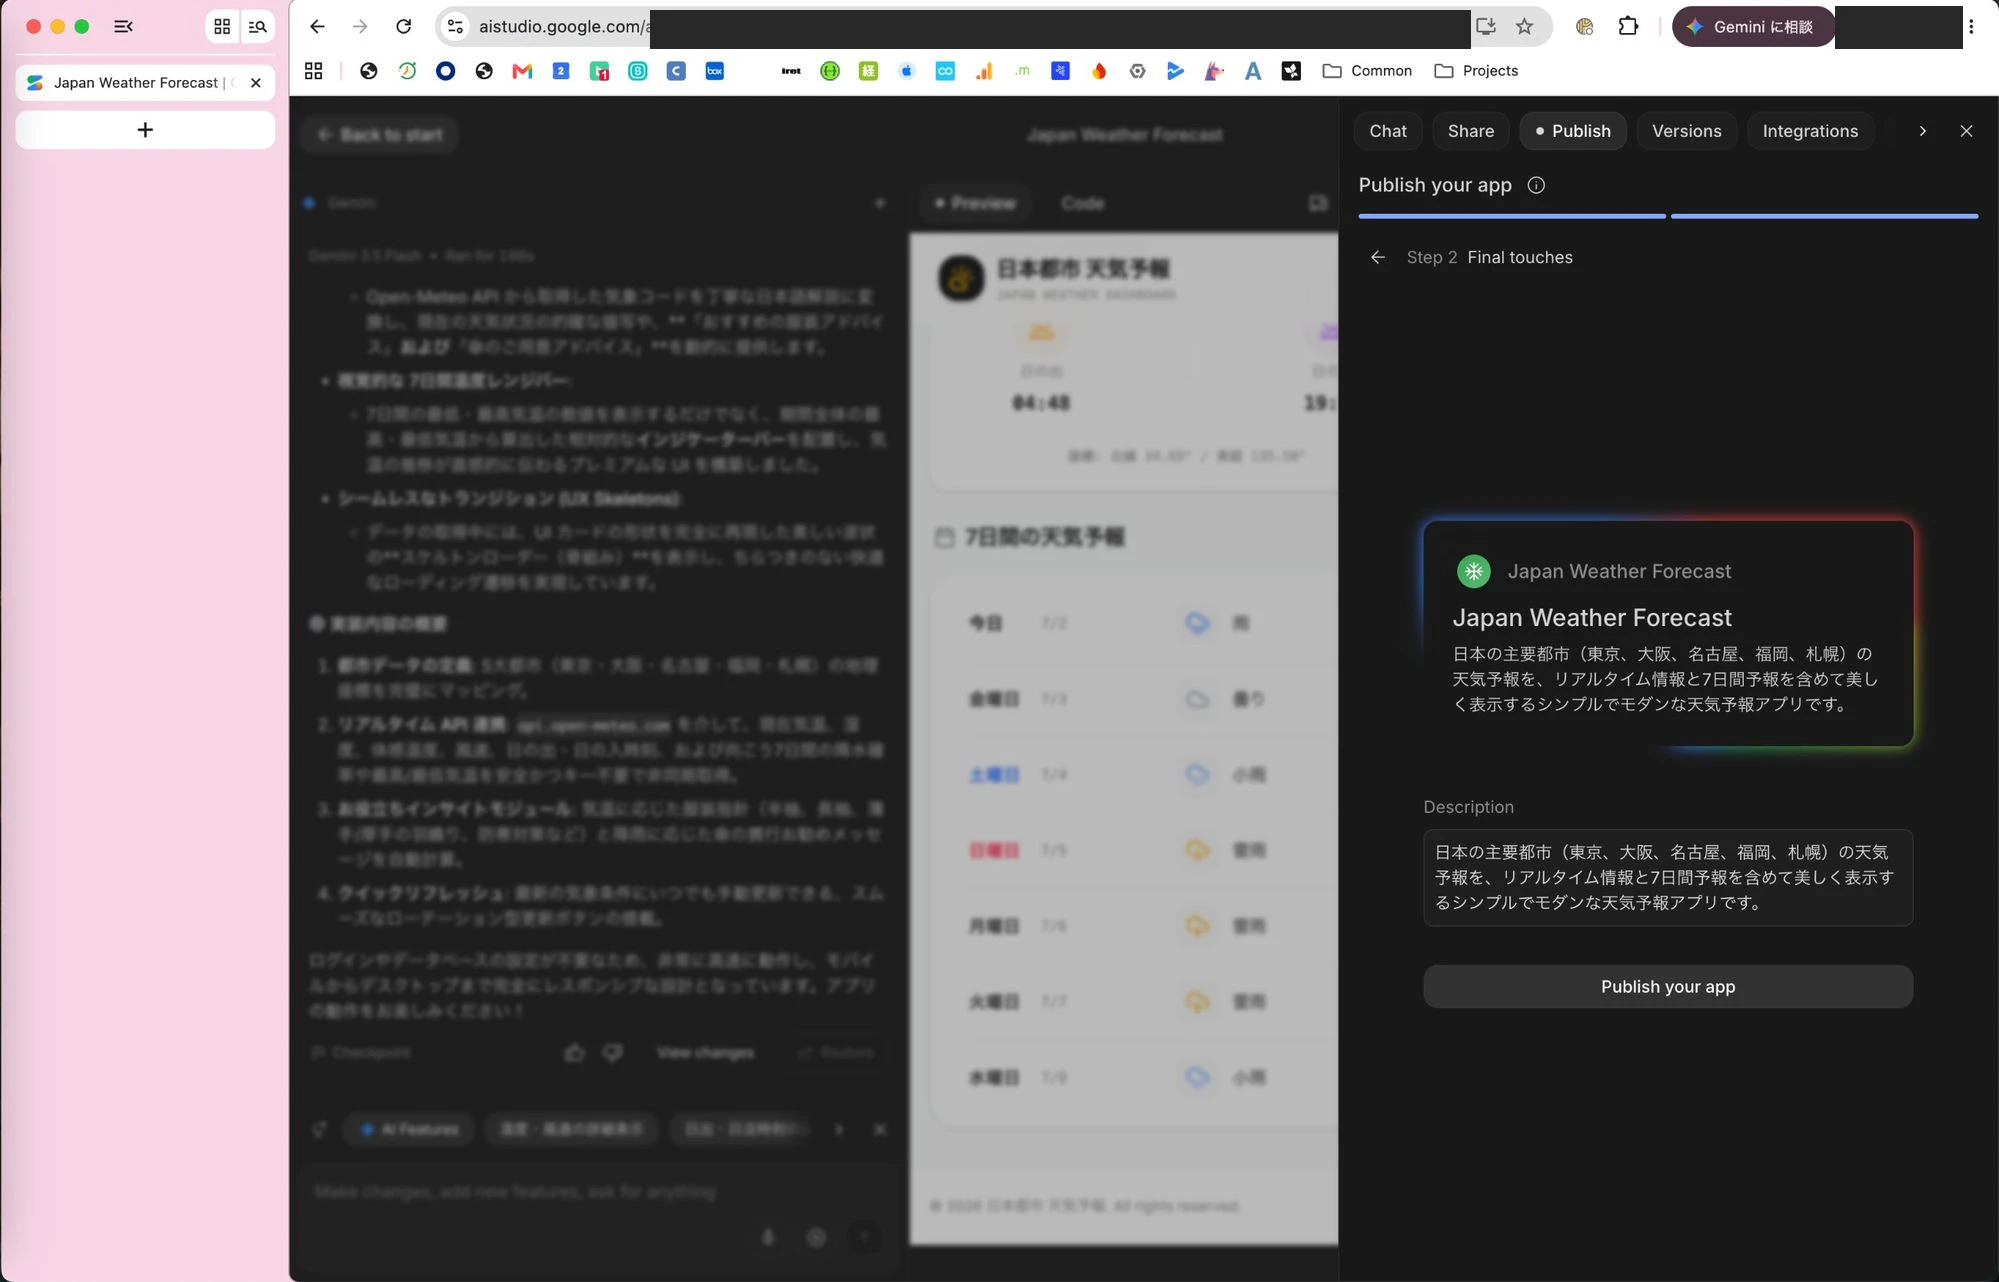Go back in browser history
The width and height of the screenshot is (1999, 1282).
tap(317, 27)
